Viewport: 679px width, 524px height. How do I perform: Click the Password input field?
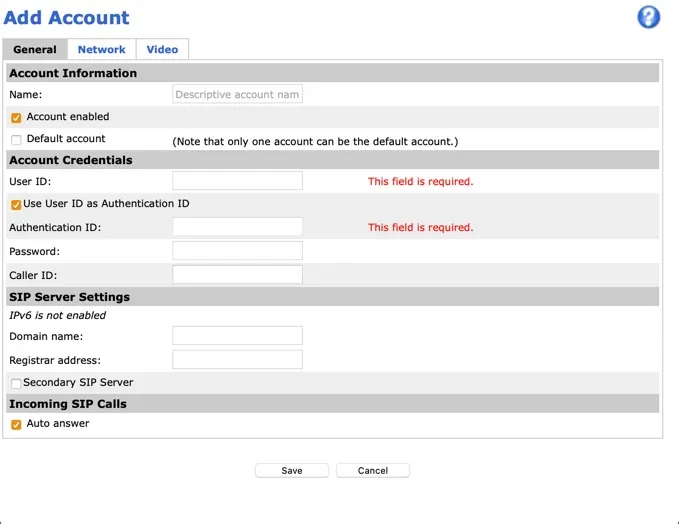click(x=237, y=250)
